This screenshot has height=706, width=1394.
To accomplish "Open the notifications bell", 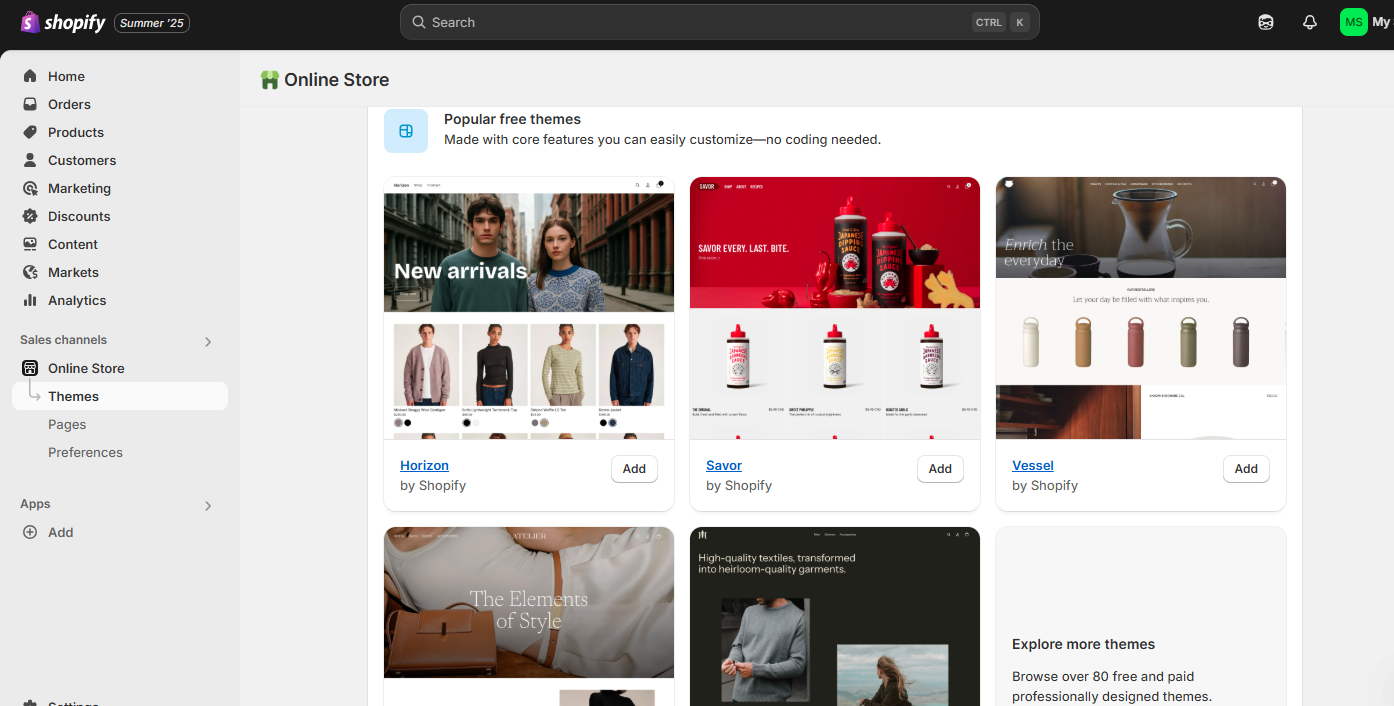I will coord(1310,22).
